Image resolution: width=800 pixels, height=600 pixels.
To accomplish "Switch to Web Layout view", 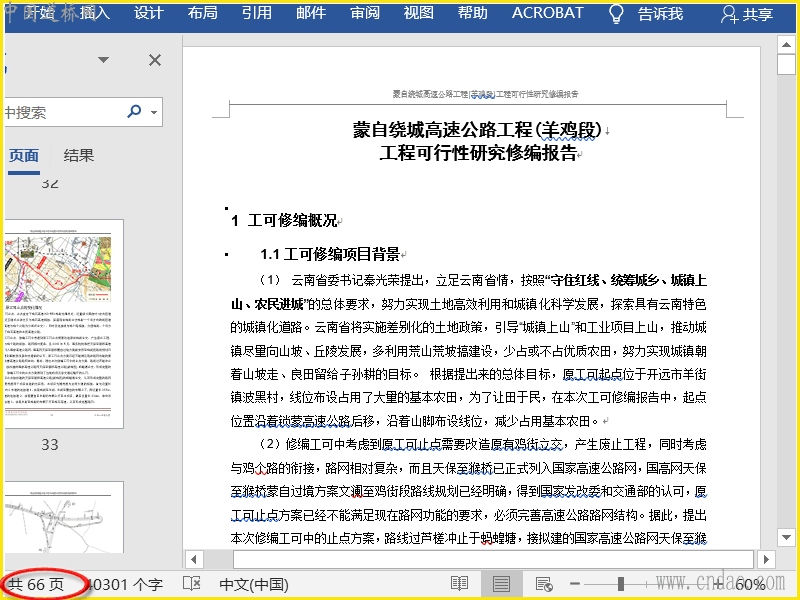I will [544, 584].
